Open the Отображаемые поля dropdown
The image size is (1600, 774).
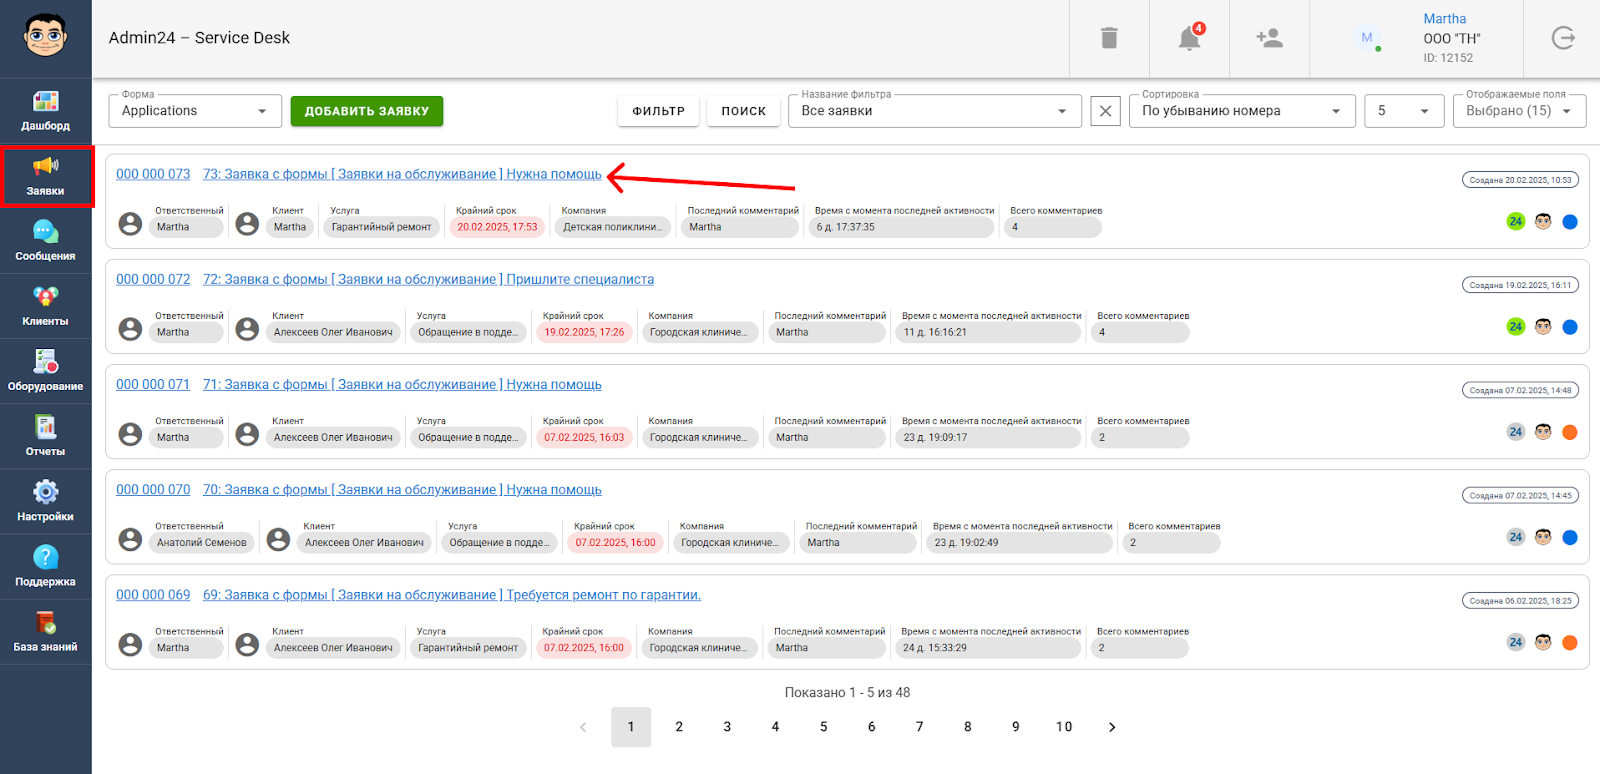pos(1518,111)
